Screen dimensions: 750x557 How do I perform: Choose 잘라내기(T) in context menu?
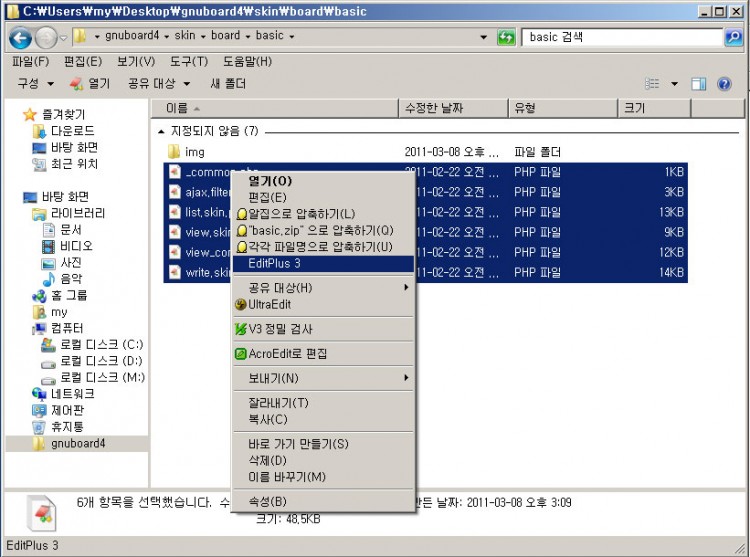(x=323, y=403)
